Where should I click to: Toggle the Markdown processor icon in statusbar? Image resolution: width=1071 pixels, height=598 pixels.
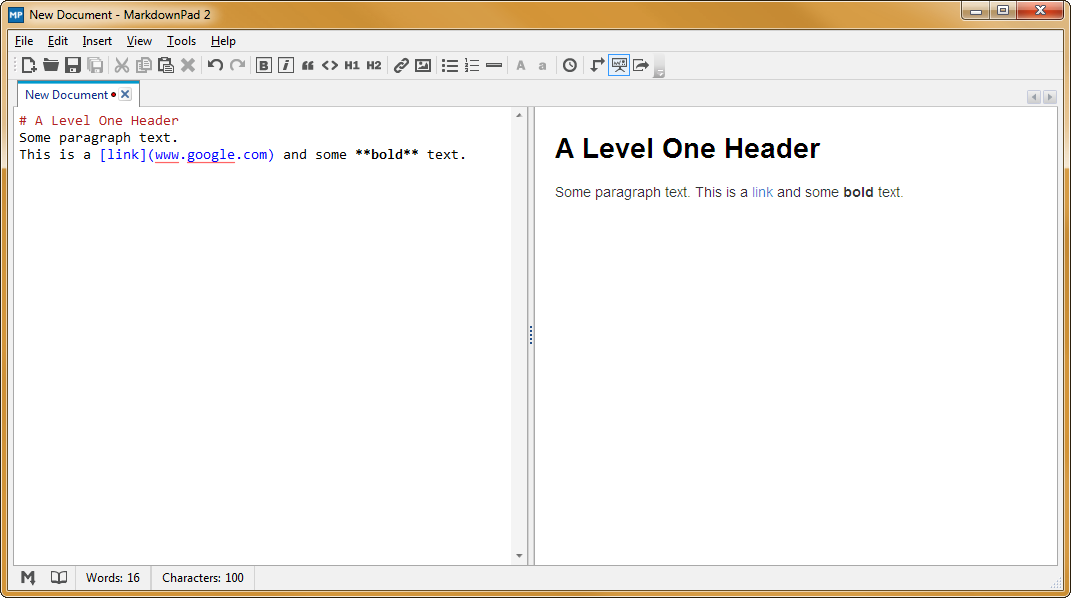[x=27, y=577]
